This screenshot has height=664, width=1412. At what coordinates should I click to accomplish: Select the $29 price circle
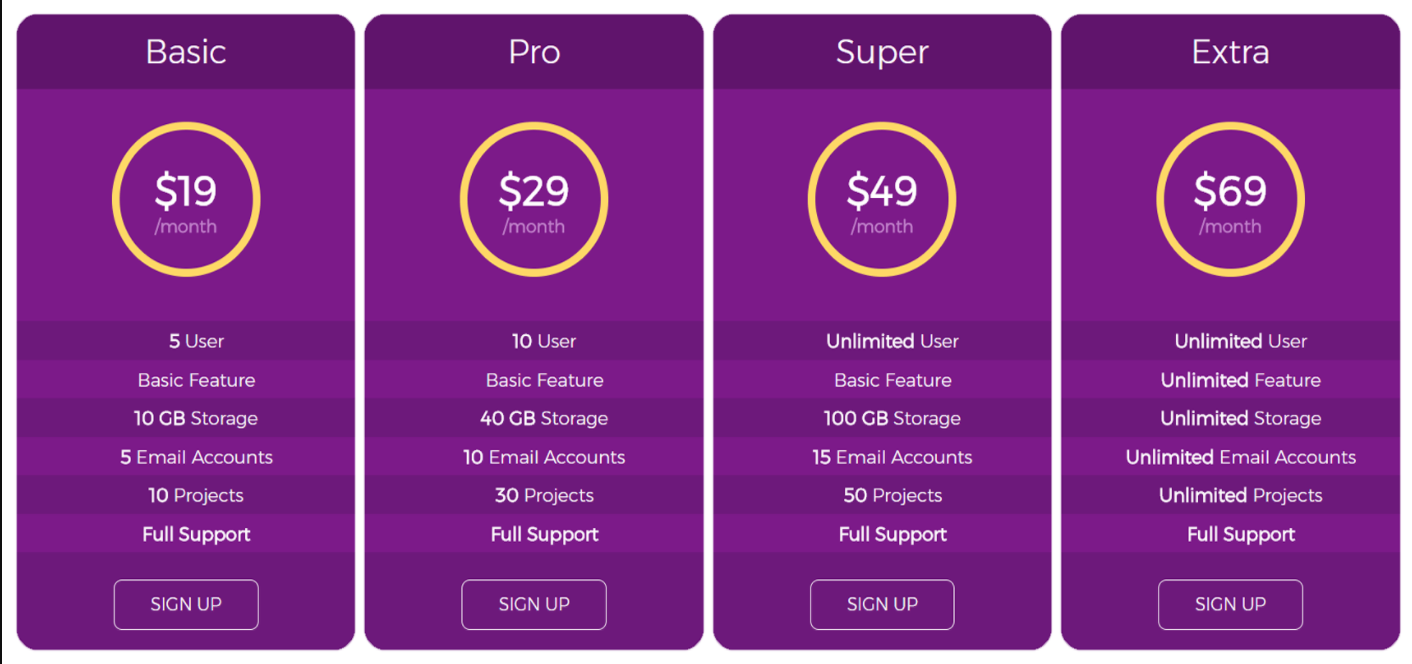(533, 198)
